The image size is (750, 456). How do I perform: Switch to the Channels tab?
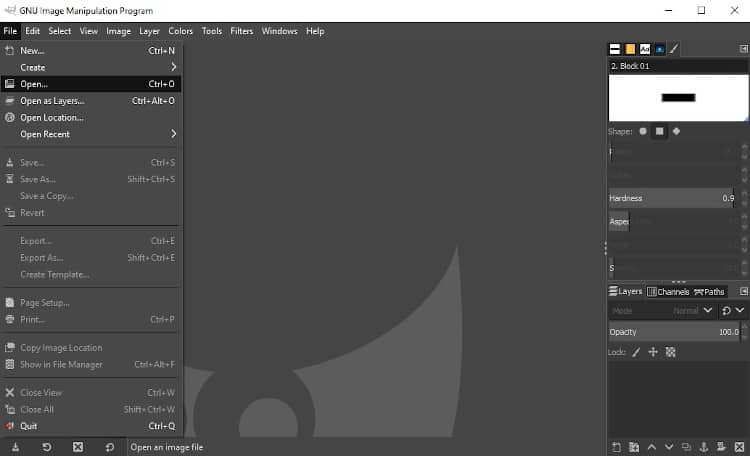(x=668, y=291)
